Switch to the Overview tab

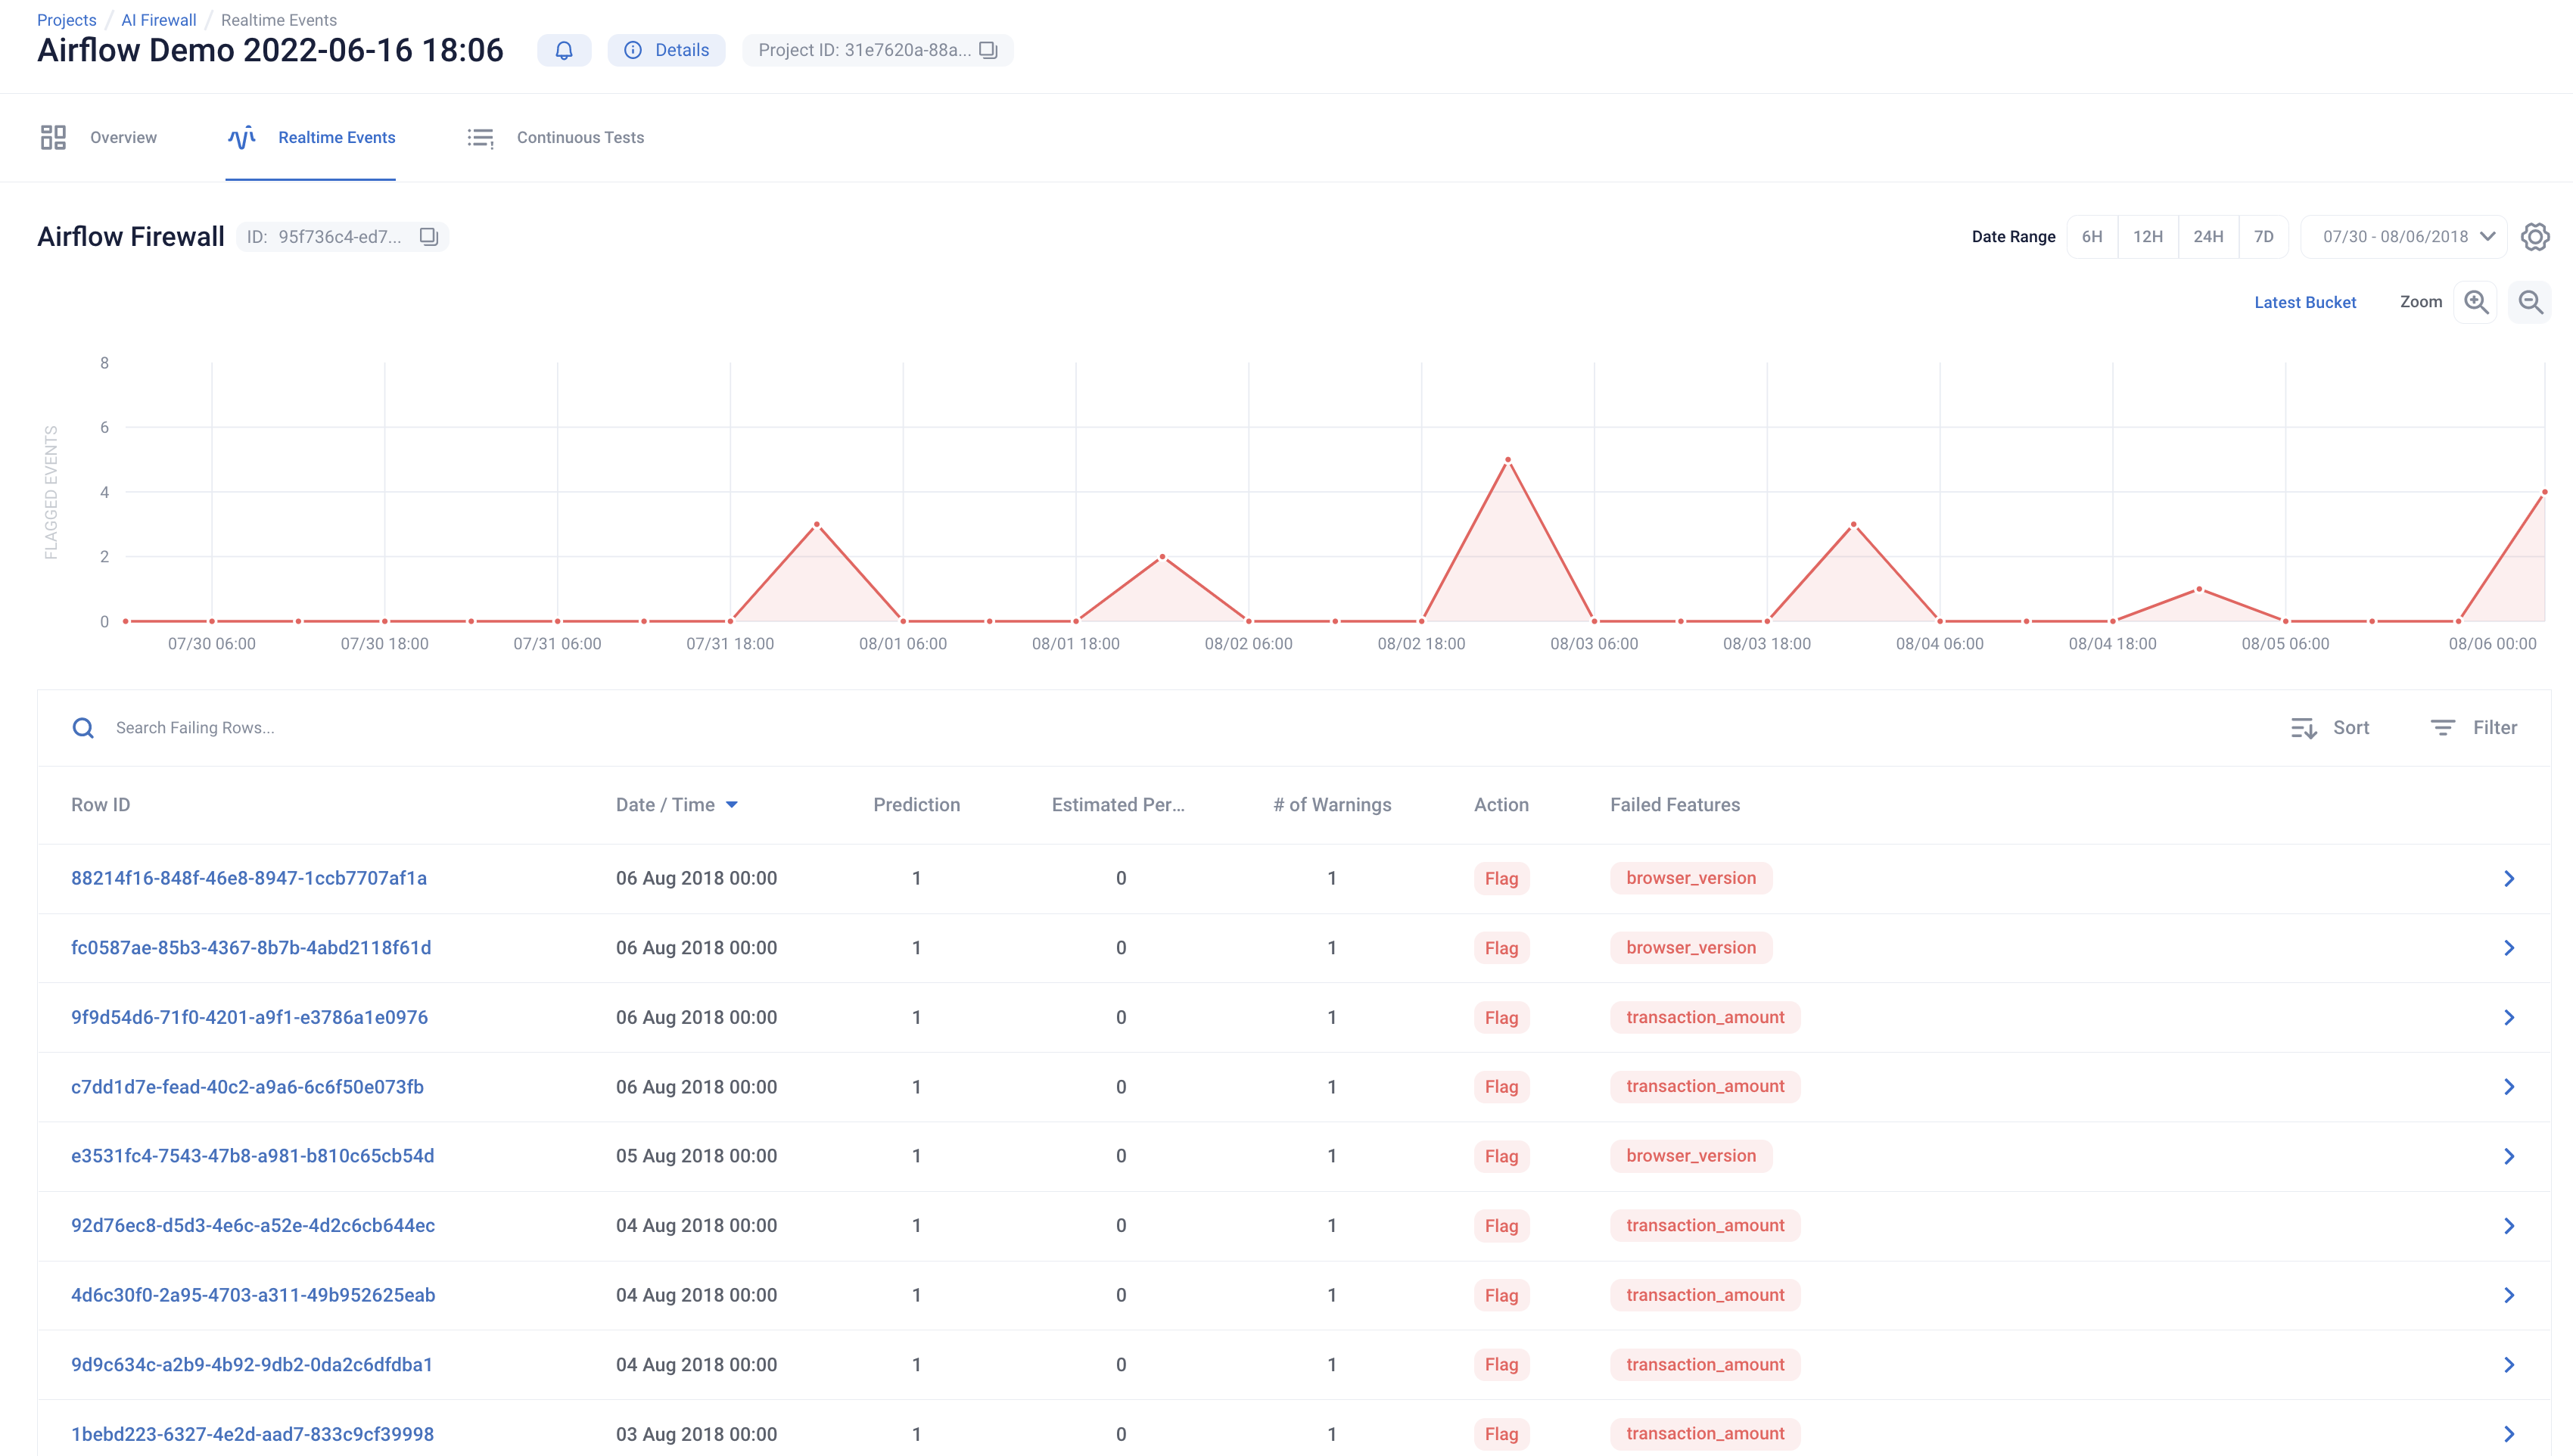tap(98, 137)
